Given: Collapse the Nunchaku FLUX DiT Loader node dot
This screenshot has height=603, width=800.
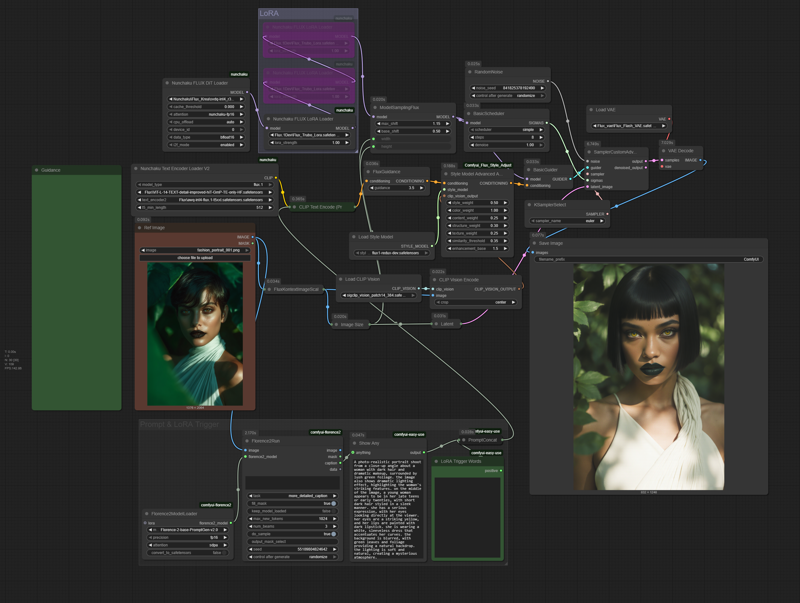Looking at the screenshot, I should (x=167, y=83).
